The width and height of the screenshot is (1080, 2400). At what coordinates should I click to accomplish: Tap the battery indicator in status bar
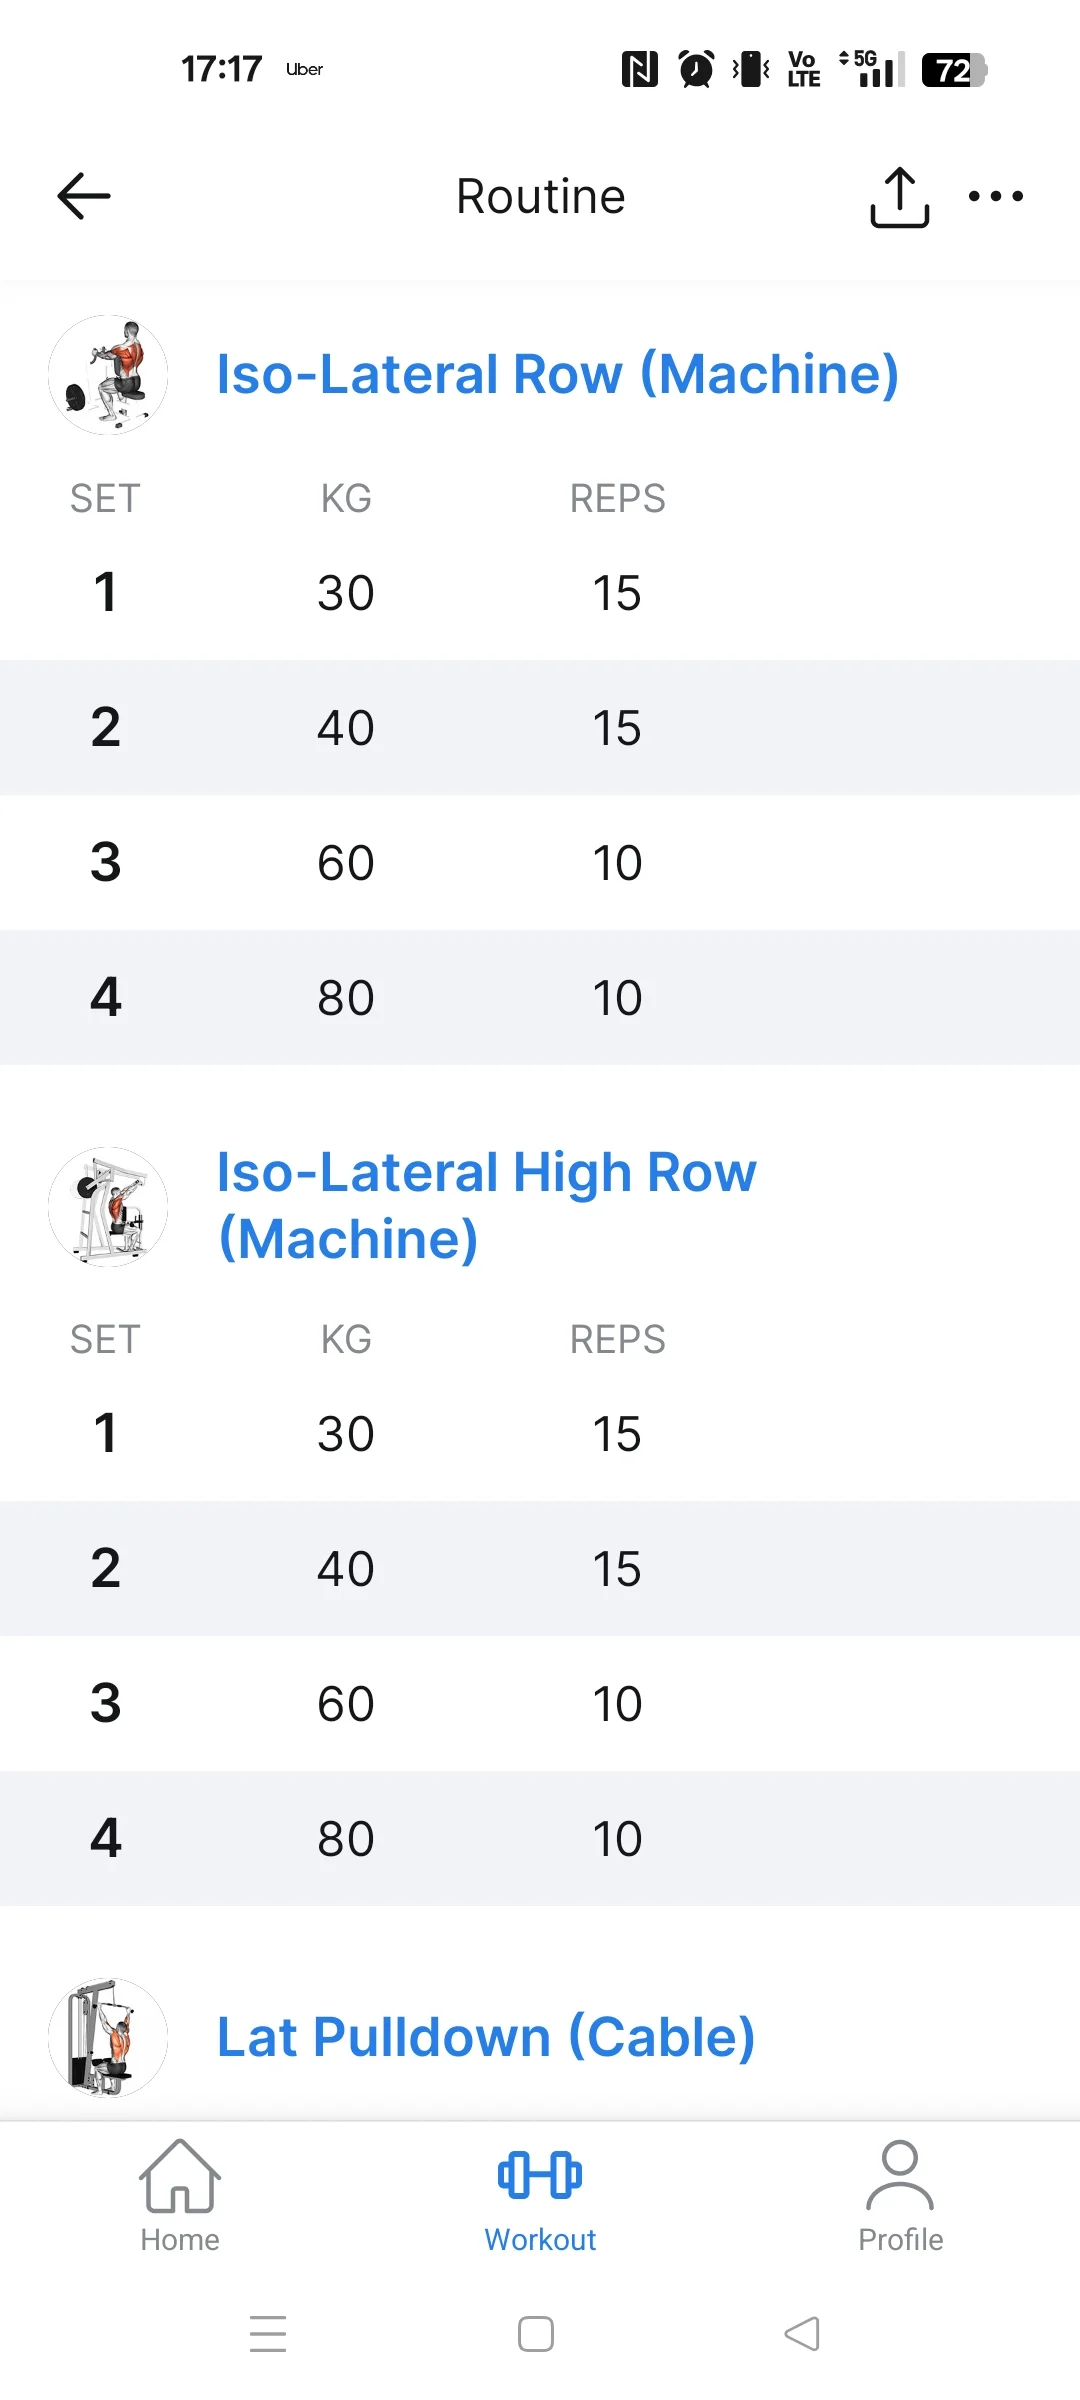[954, 70]
